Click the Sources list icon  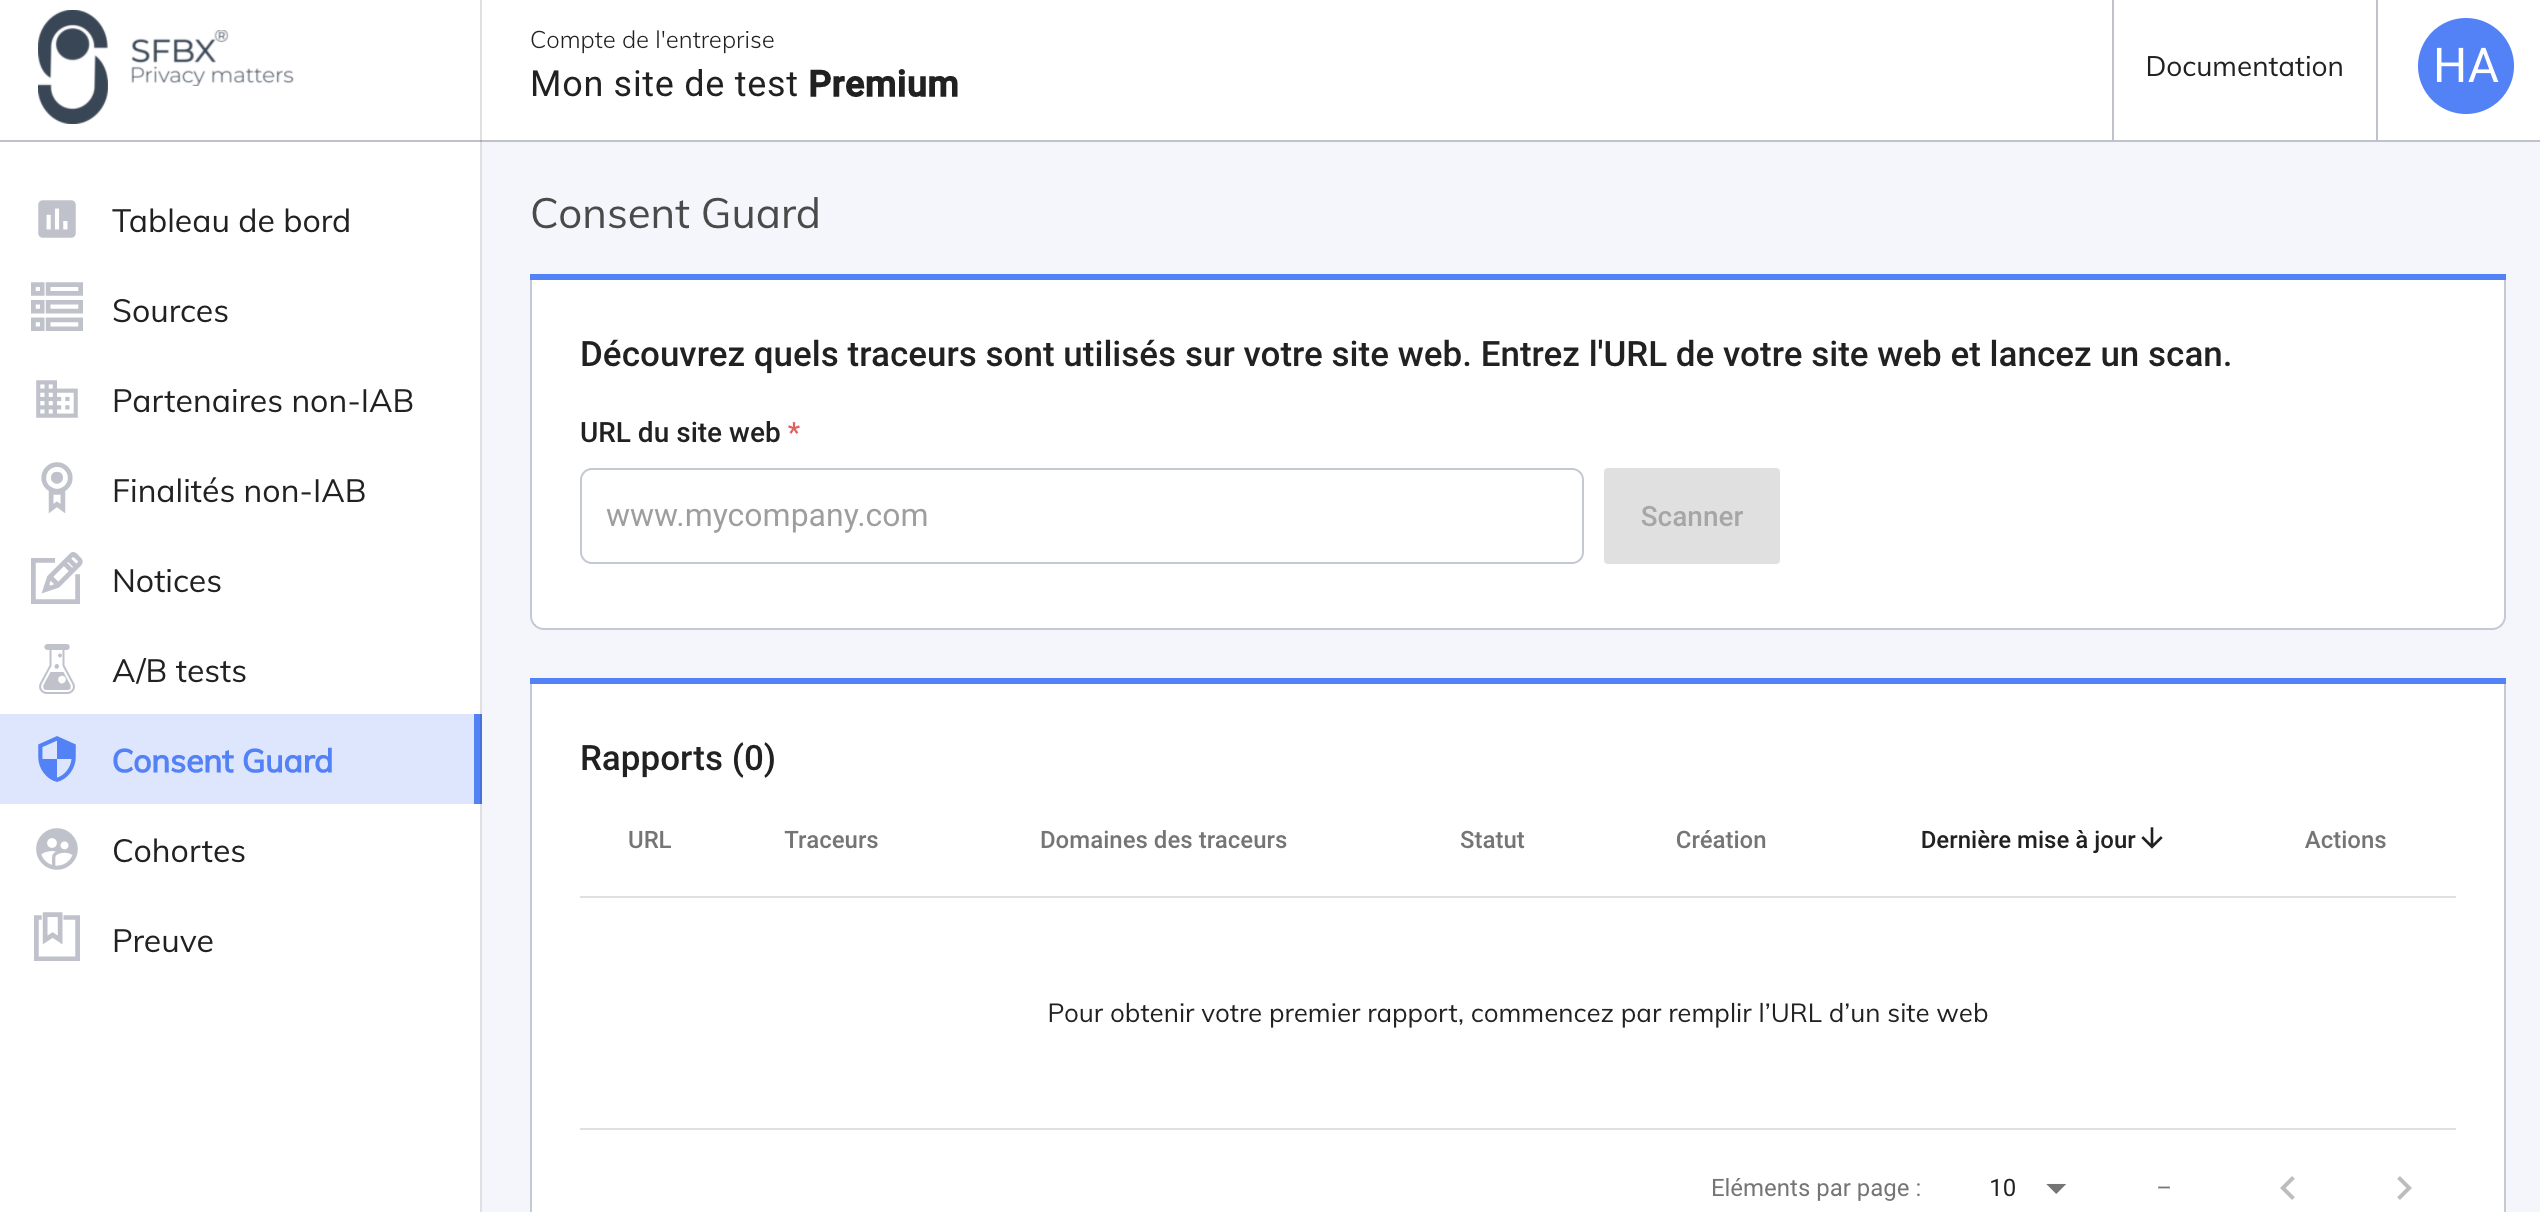(x=57, y=308)
